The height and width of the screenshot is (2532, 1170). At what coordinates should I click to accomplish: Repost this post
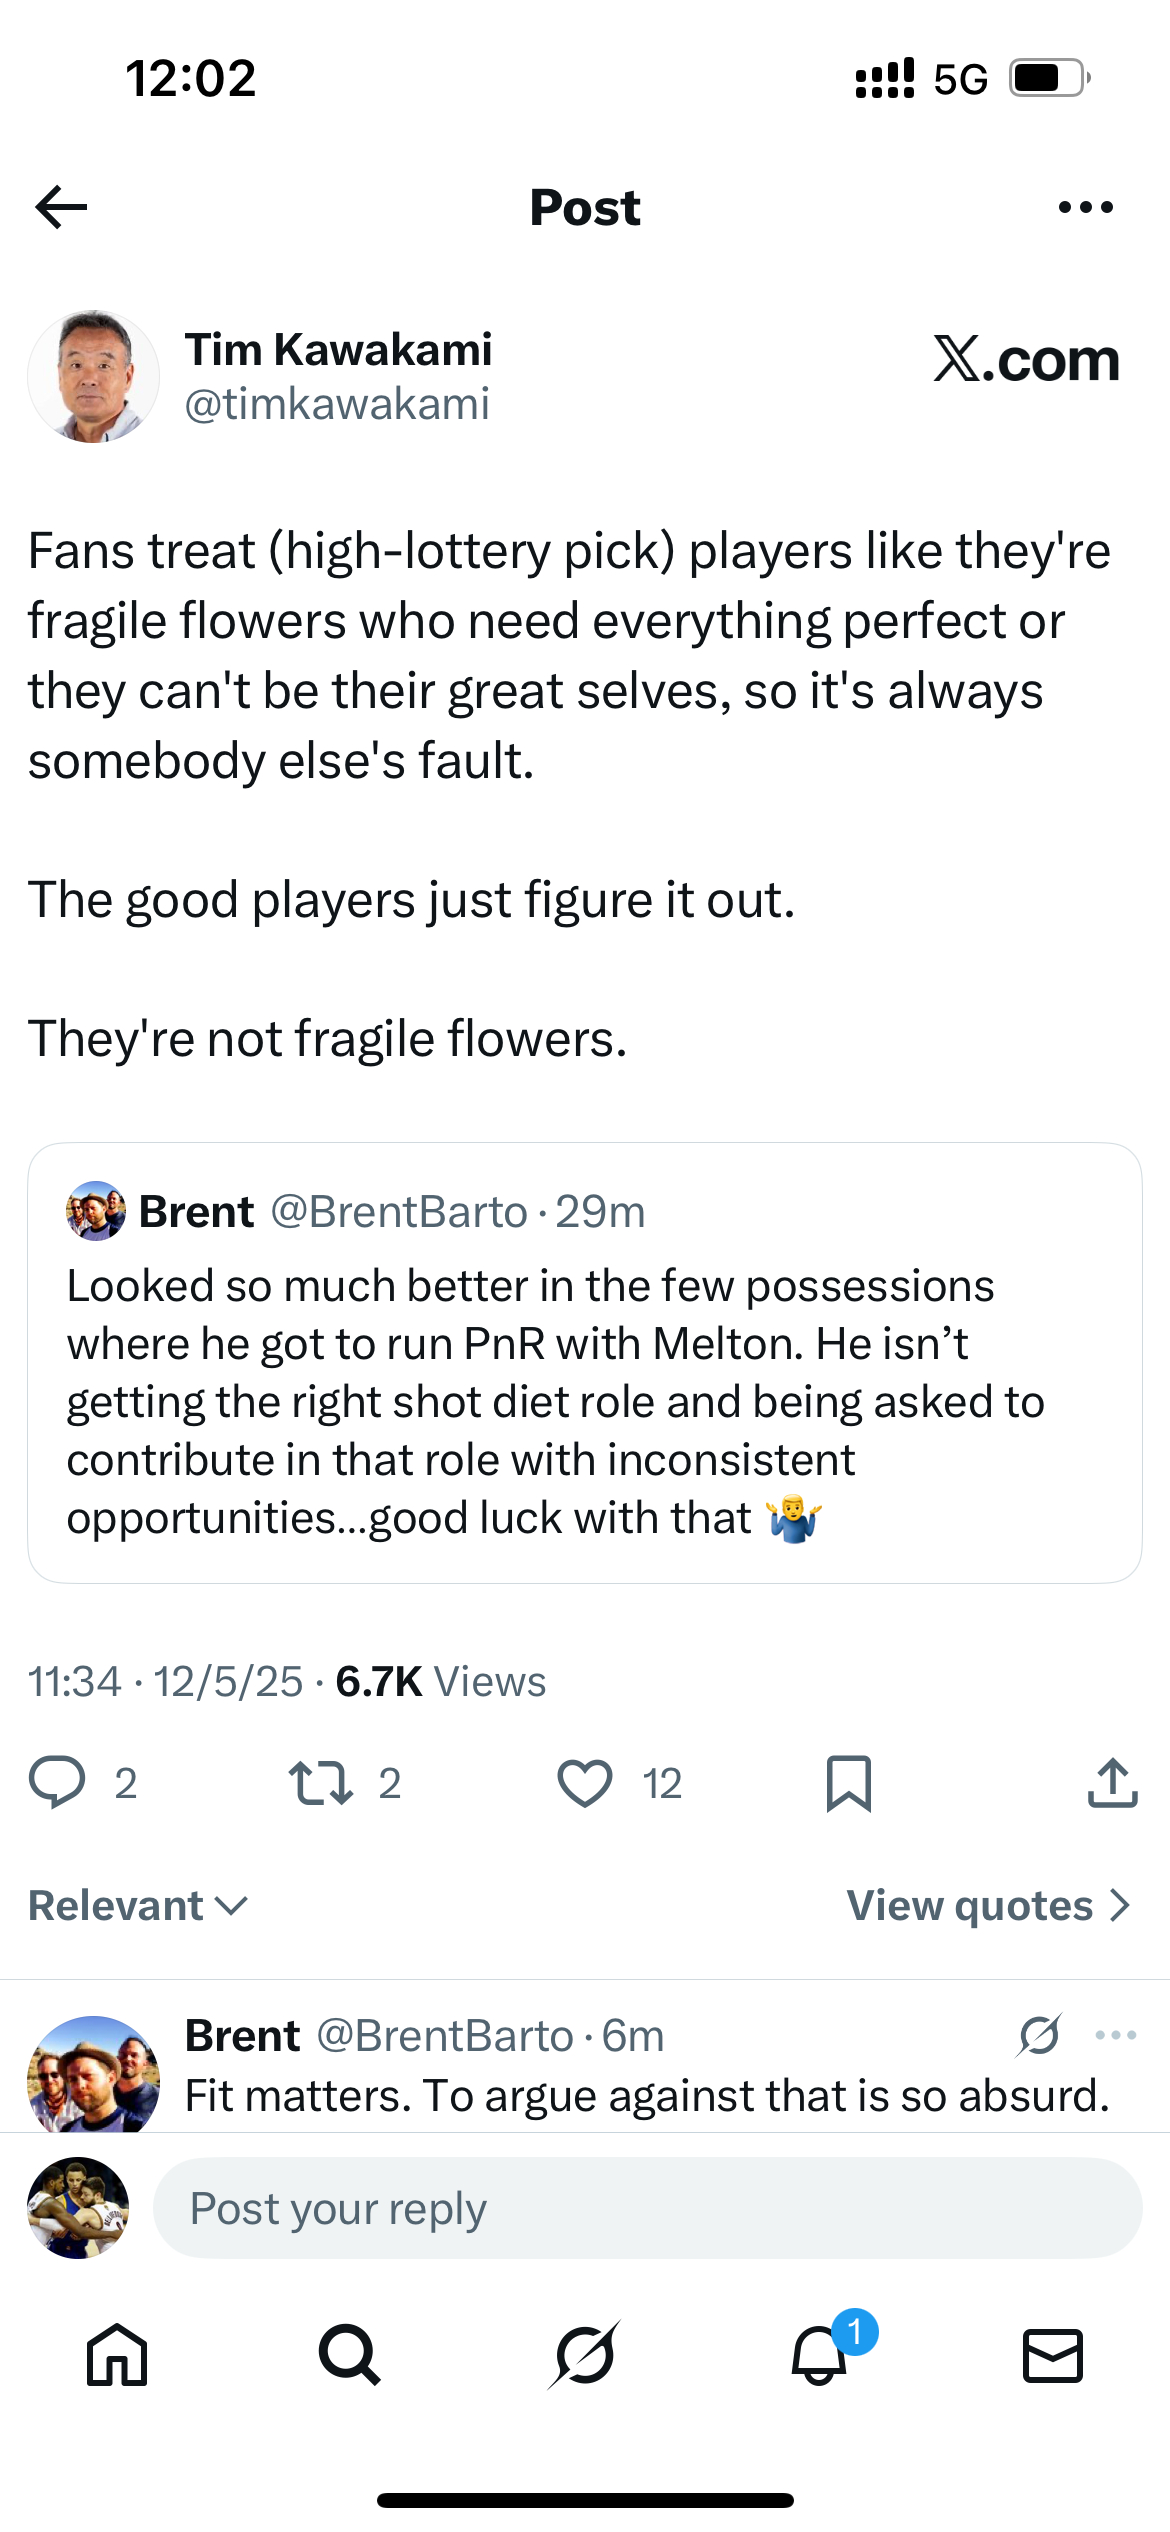coord(320,1783)
